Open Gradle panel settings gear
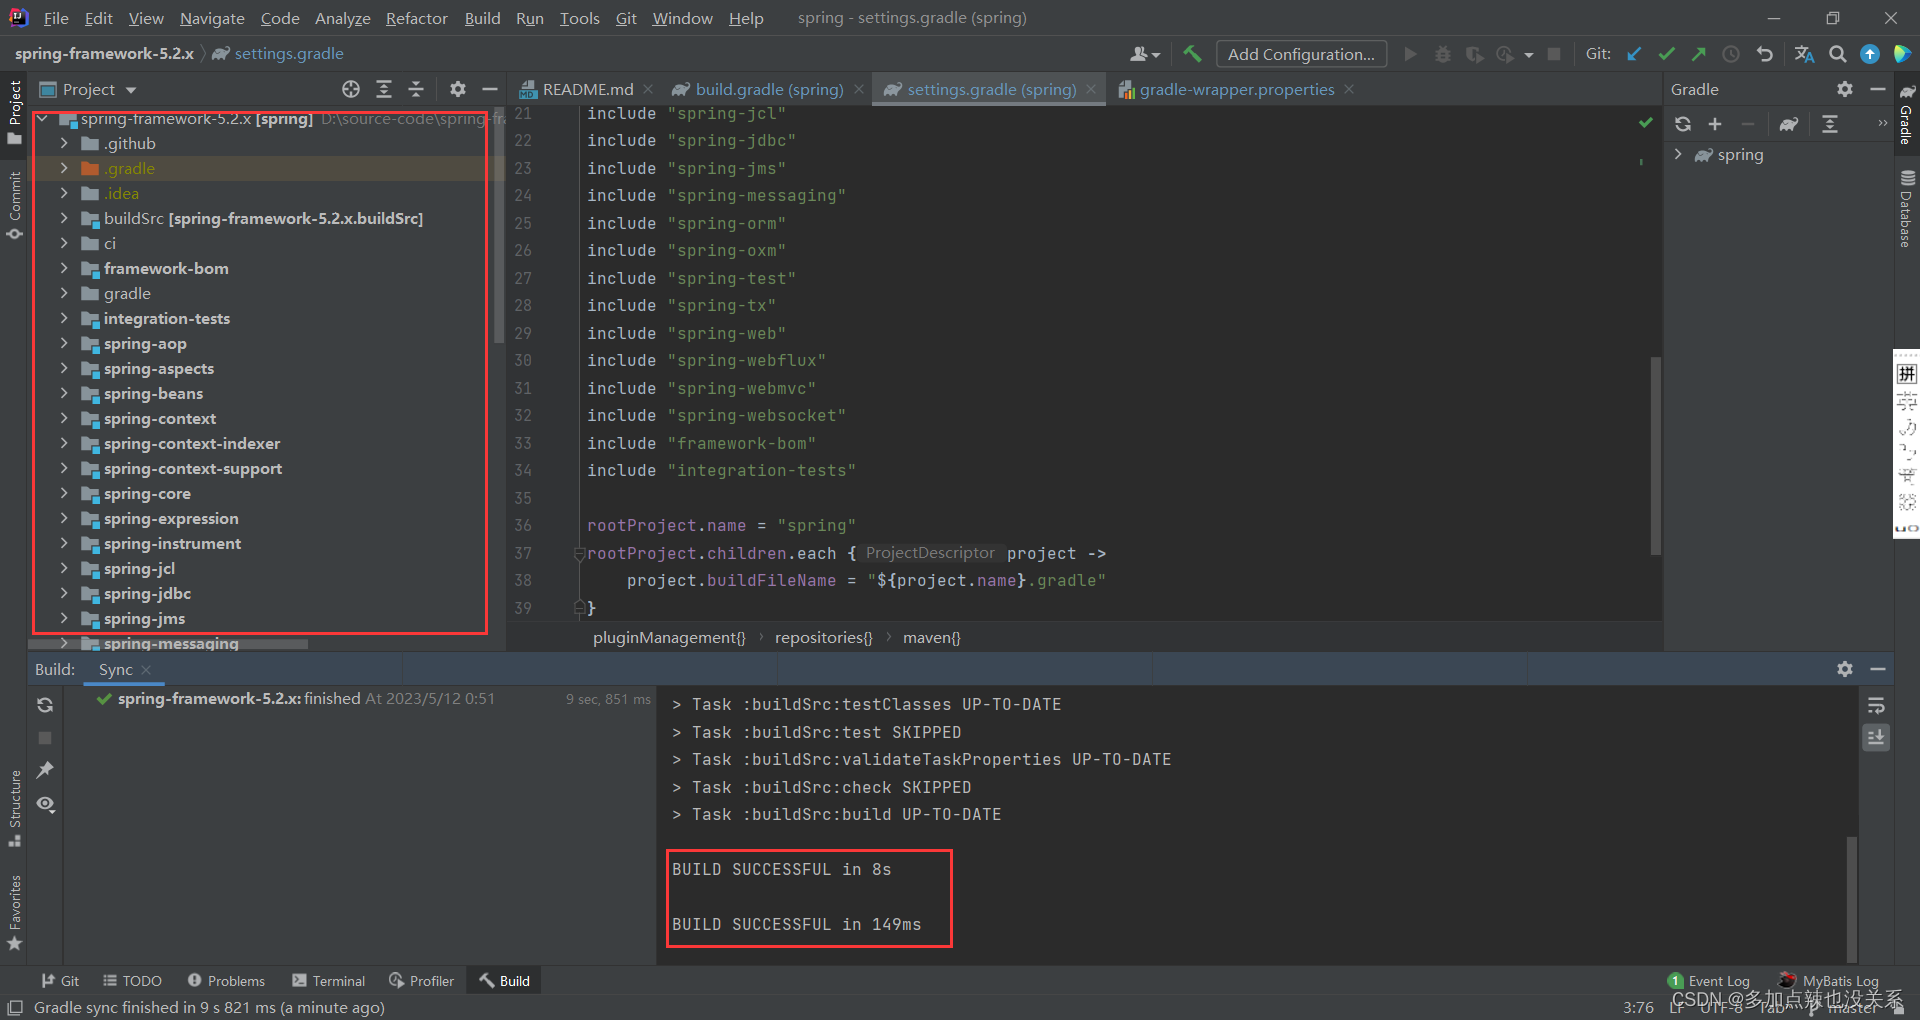Screen dimensions: 1920x1020 [1845, 89]
